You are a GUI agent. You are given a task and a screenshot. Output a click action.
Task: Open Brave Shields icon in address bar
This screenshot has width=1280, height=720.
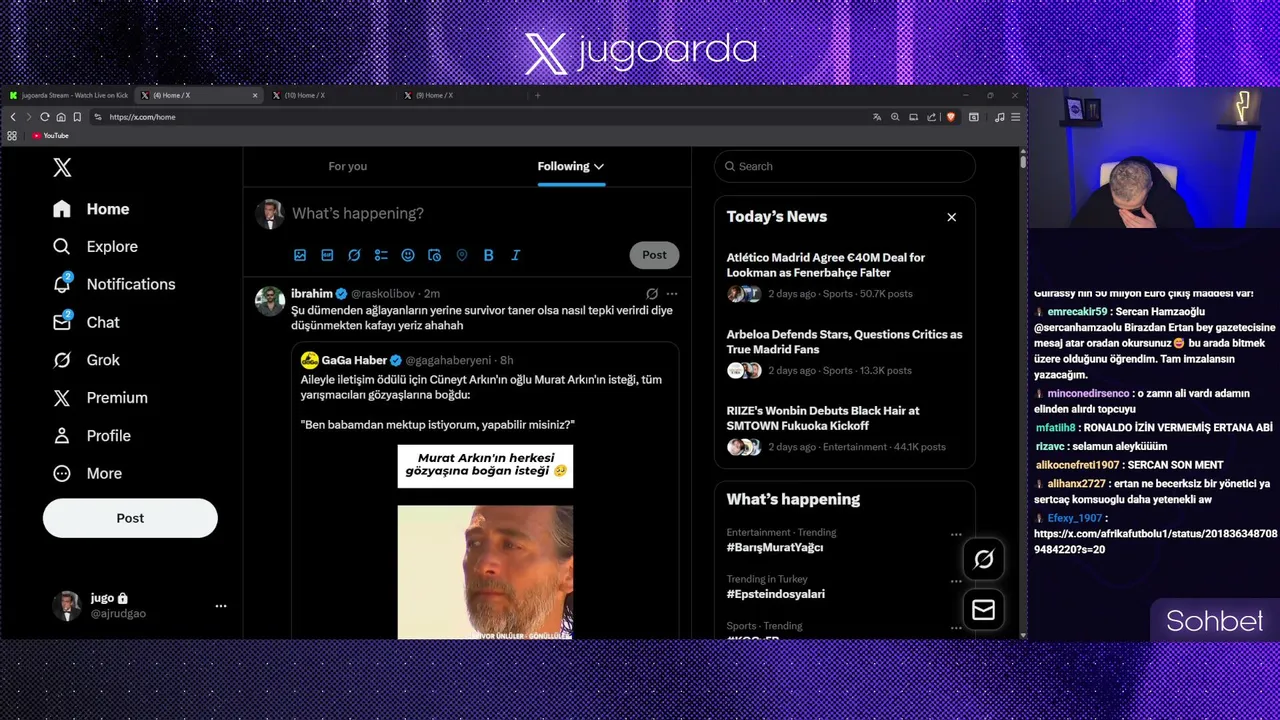(x=951, y=117)
